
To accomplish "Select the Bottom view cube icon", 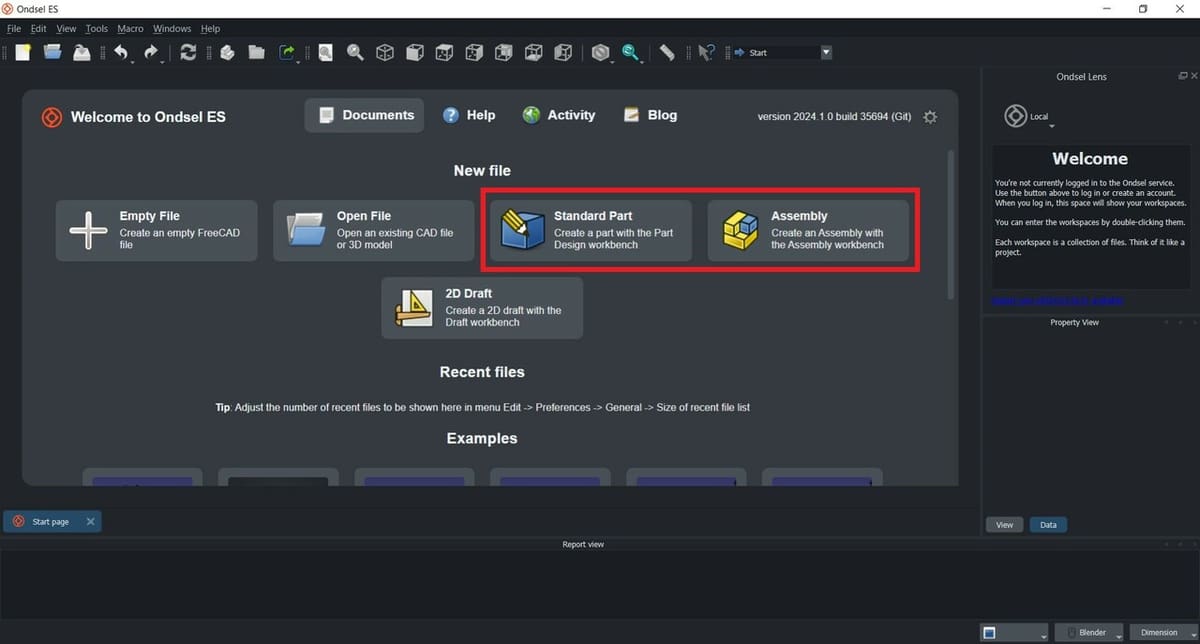I will [x=534, y=53].
